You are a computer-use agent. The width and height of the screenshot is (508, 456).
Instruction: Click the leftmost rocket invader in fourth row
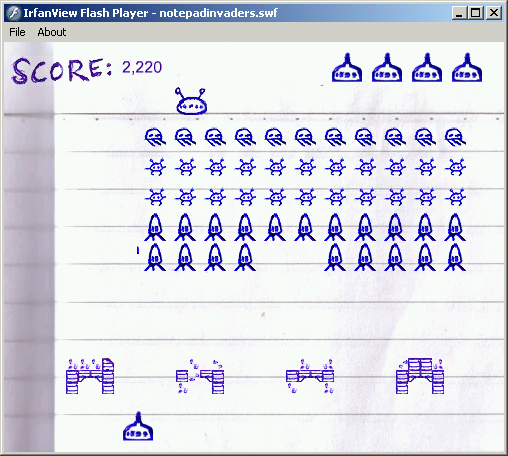pos(155,227)
